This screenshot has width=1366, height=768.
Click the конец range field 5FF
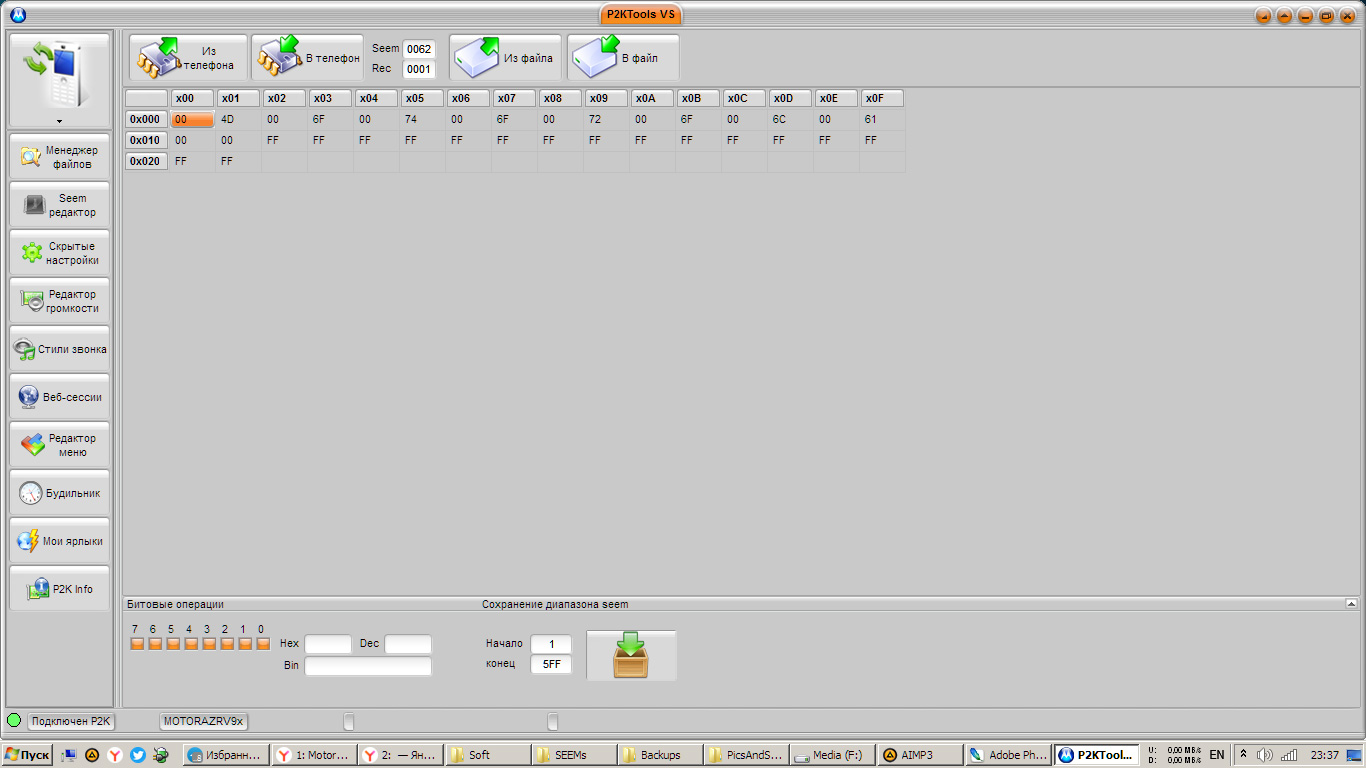point(551,664)
